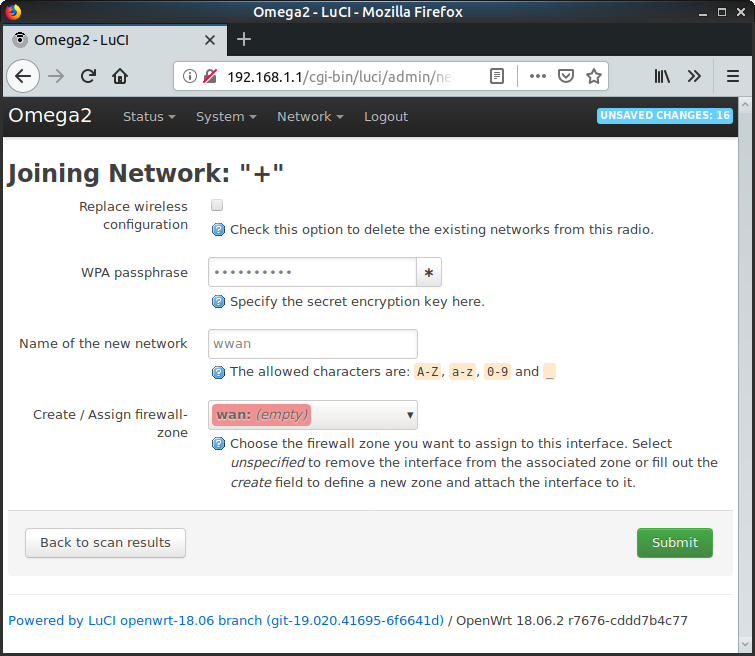Click the 'A-Z' allowed characters code
755x656 pixels.
coord(428,372)
